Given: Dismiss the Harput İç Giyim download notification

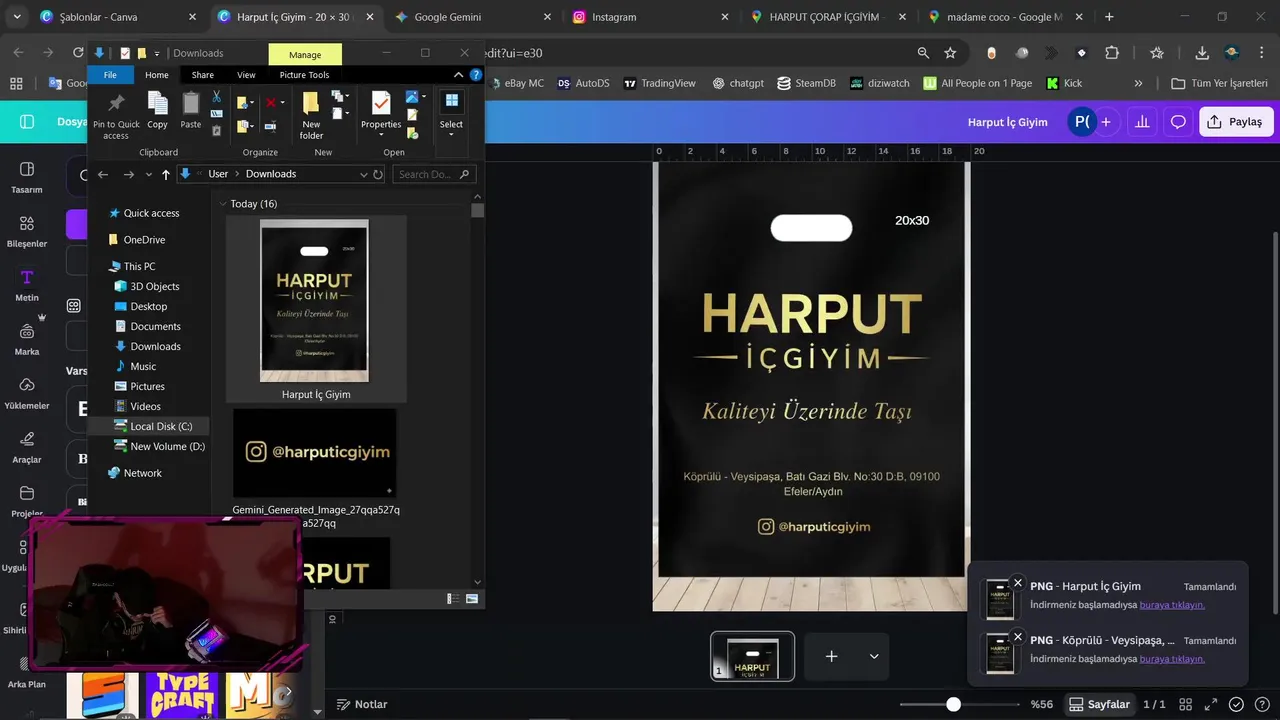Looking at the screenshot, I should (1018, 583).
